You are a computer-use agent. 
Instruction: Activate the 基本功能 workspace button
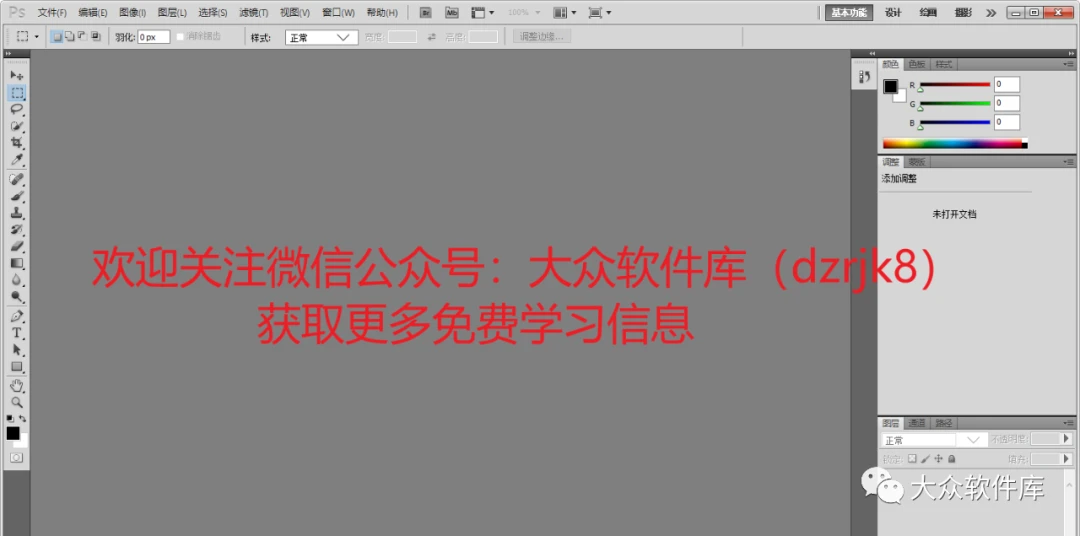849,12
